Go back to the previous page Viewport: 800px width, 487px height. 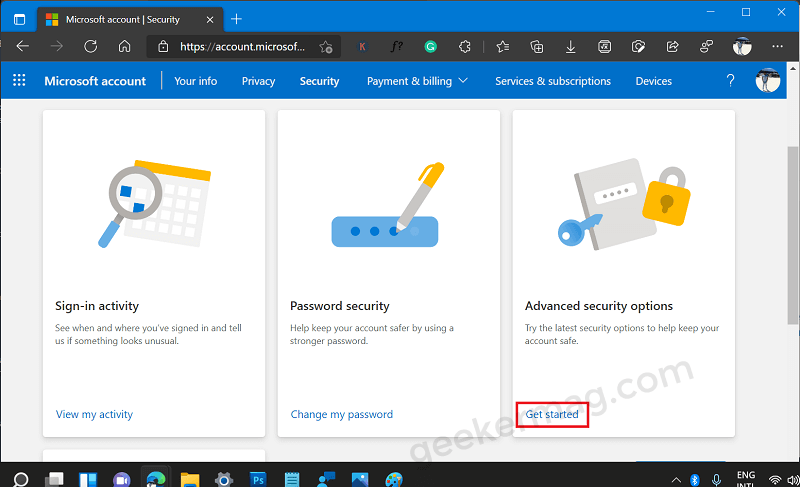[22, 46]
